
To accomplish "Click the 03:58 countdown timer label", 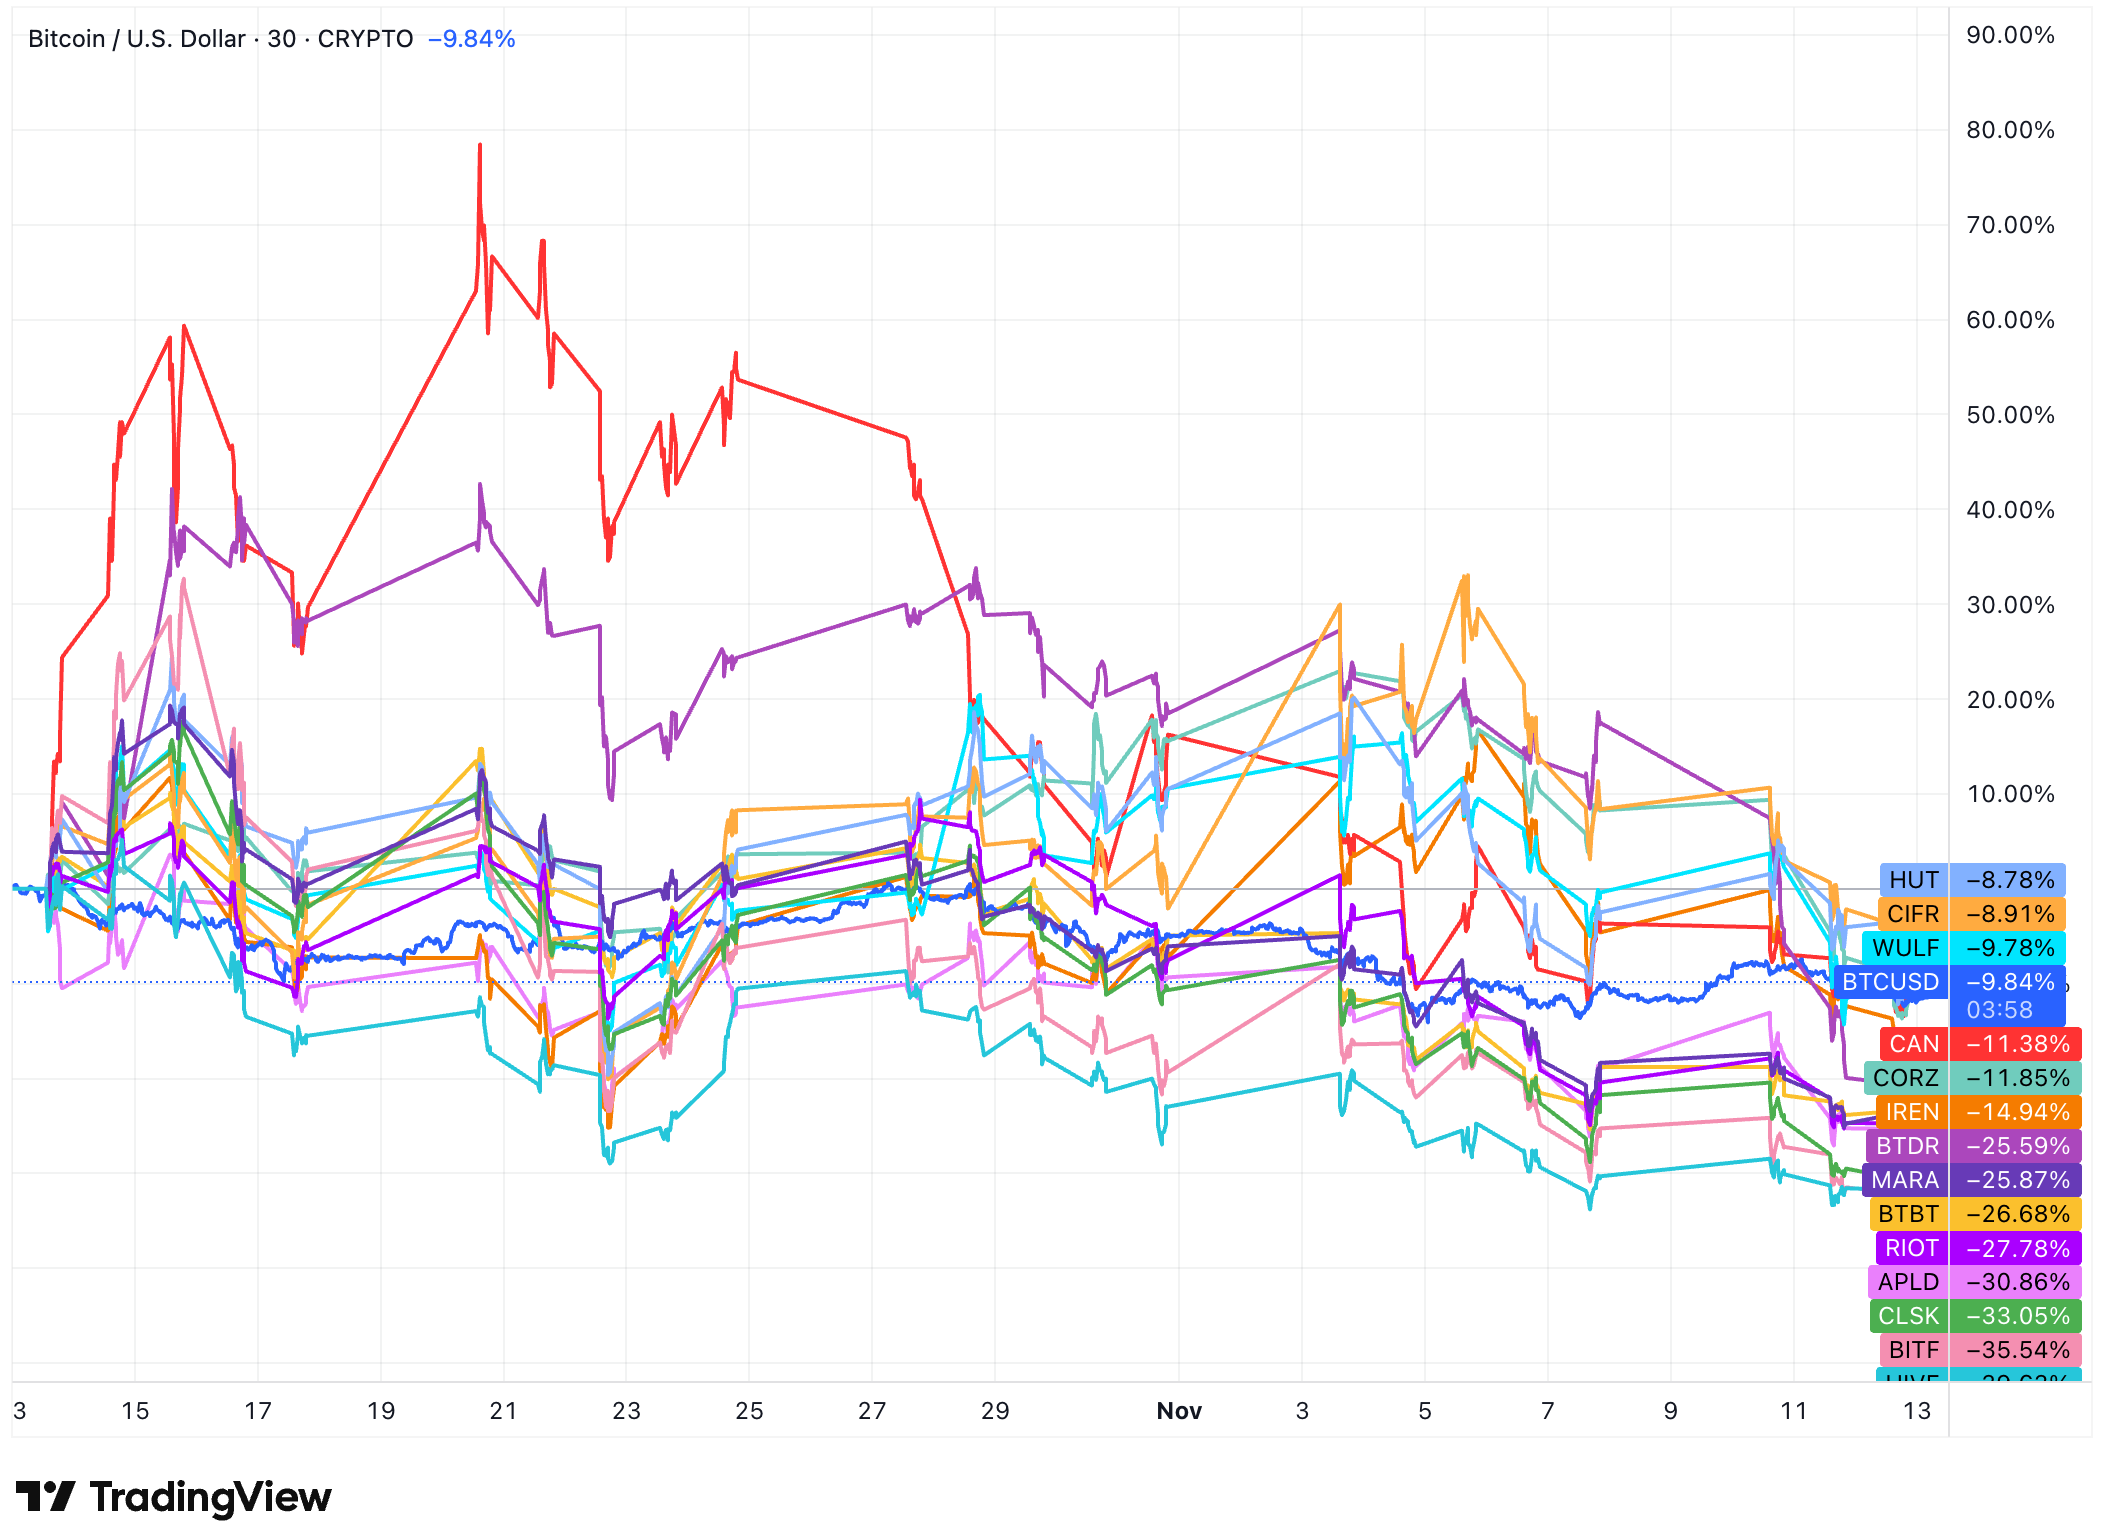I will coord(1999,1010).
